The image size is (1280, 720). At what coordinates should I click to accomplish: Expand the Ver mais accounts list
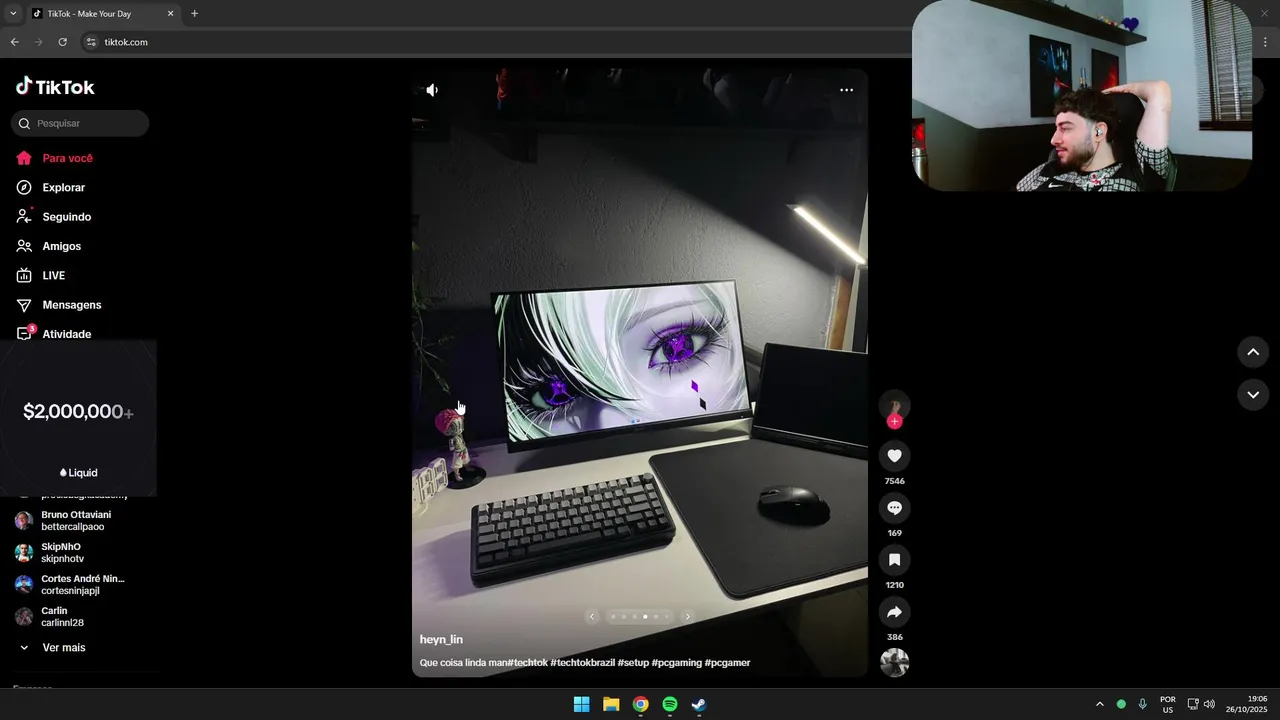click(x=52, y=648)
